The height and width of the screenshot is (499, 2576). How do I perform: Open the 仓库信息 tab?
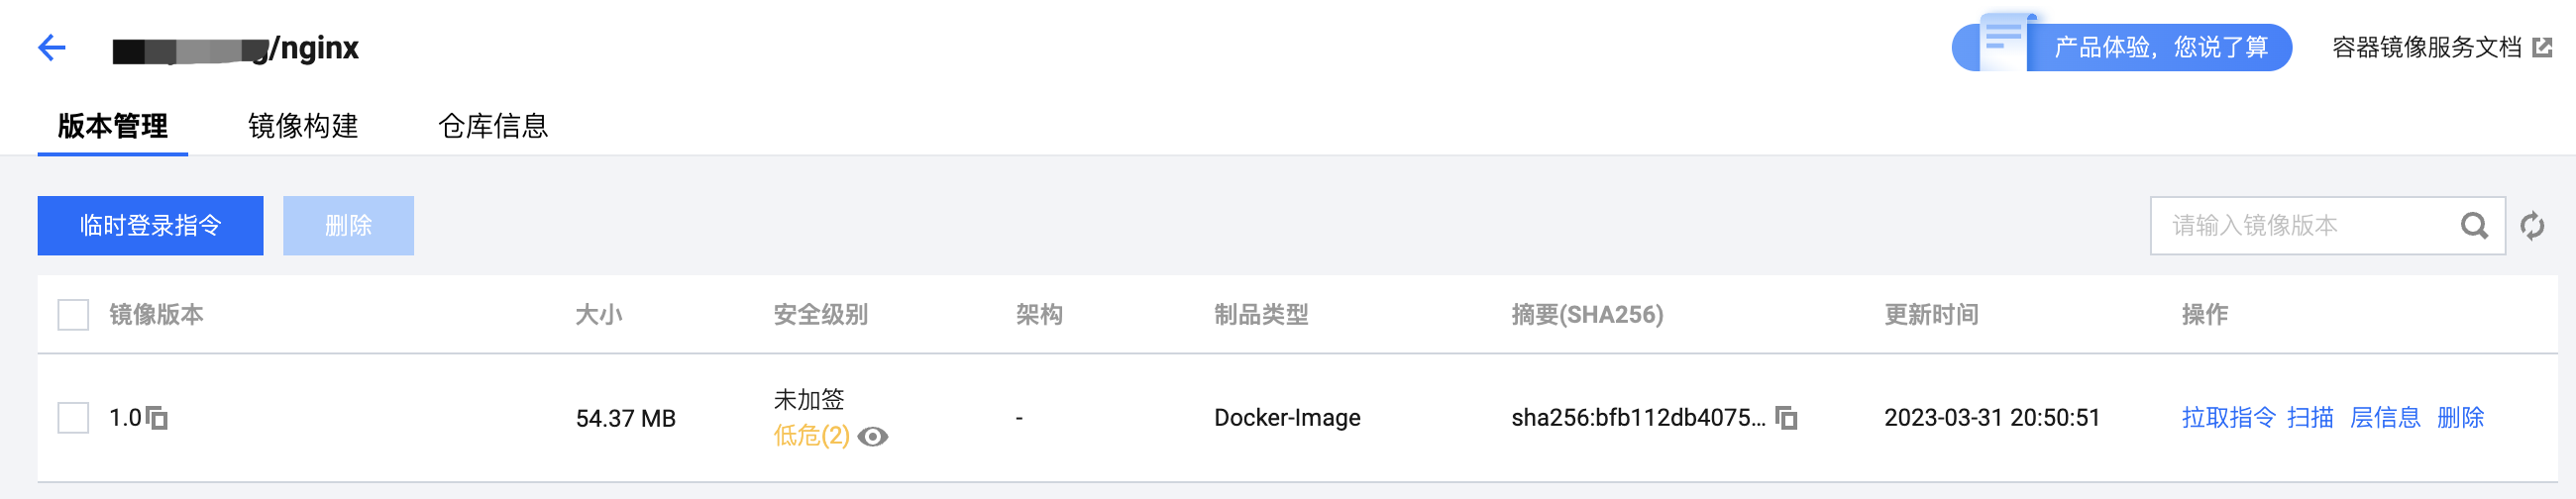click(x=493, y=126)
